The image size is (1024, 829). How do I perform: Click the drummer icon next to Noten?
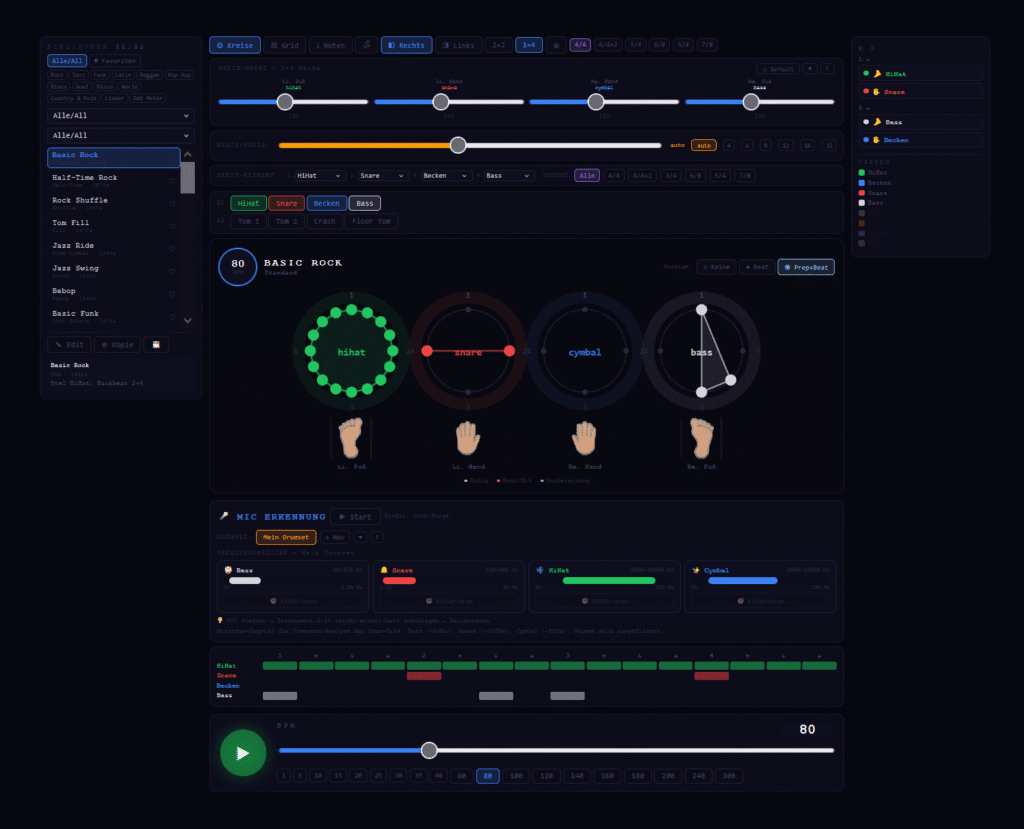[366, 45]
